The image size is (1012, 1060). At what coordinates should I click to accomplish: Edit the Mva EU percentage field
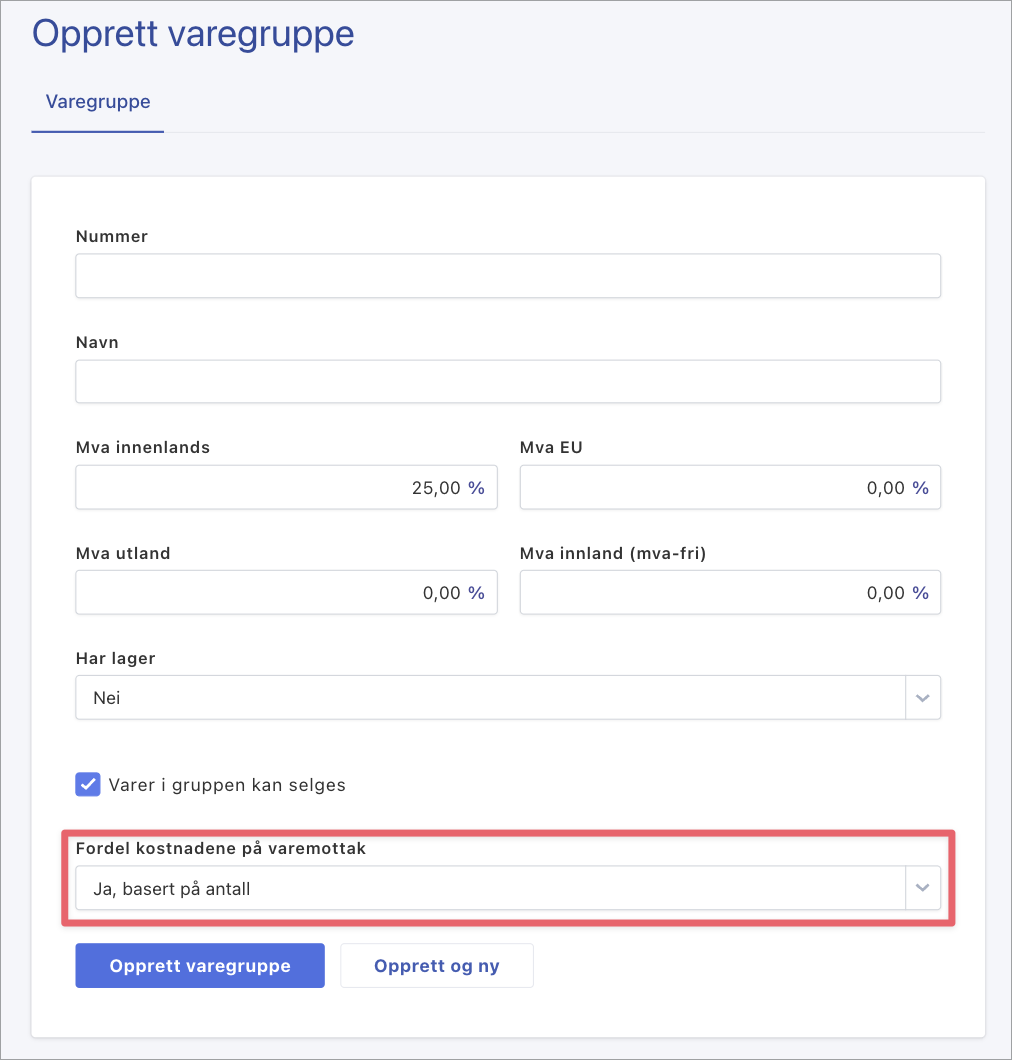pos(730,487)
